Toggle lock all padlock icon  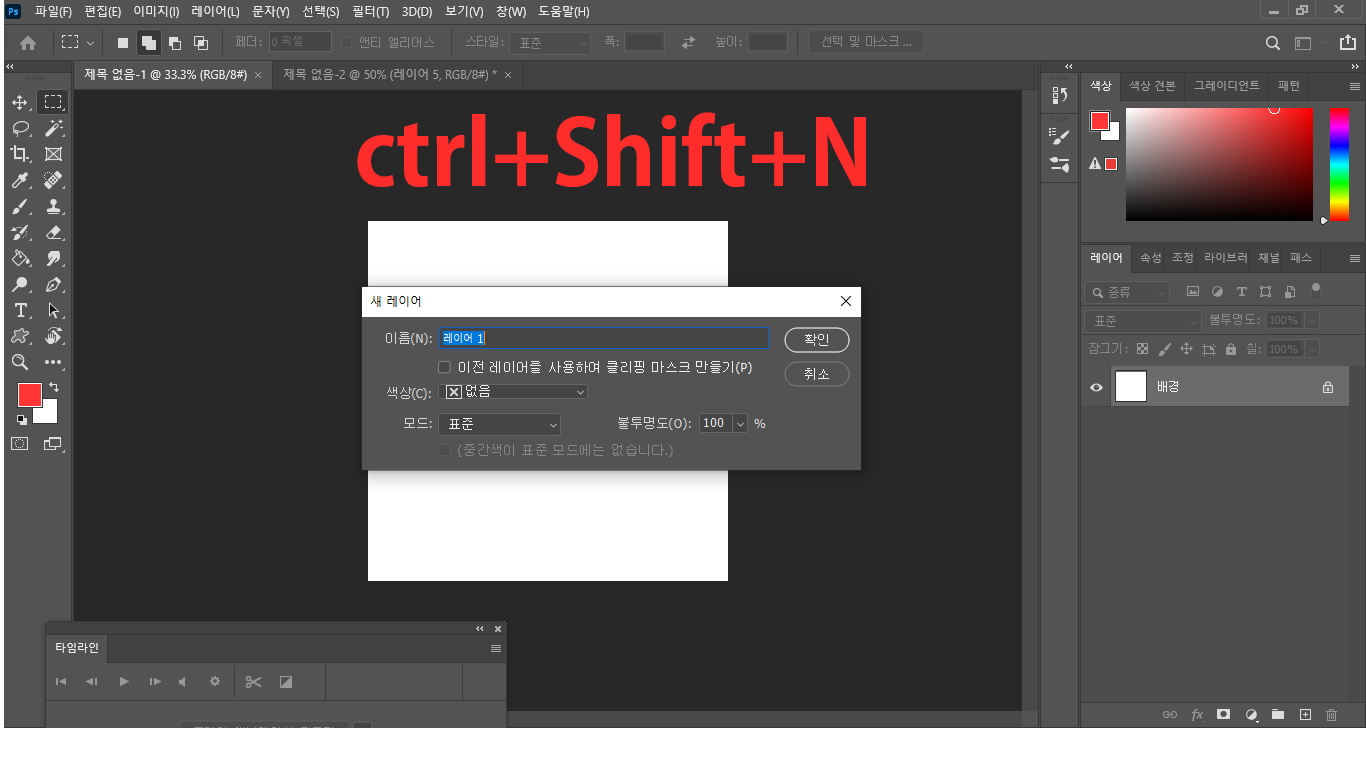(x=1231, y=349)
